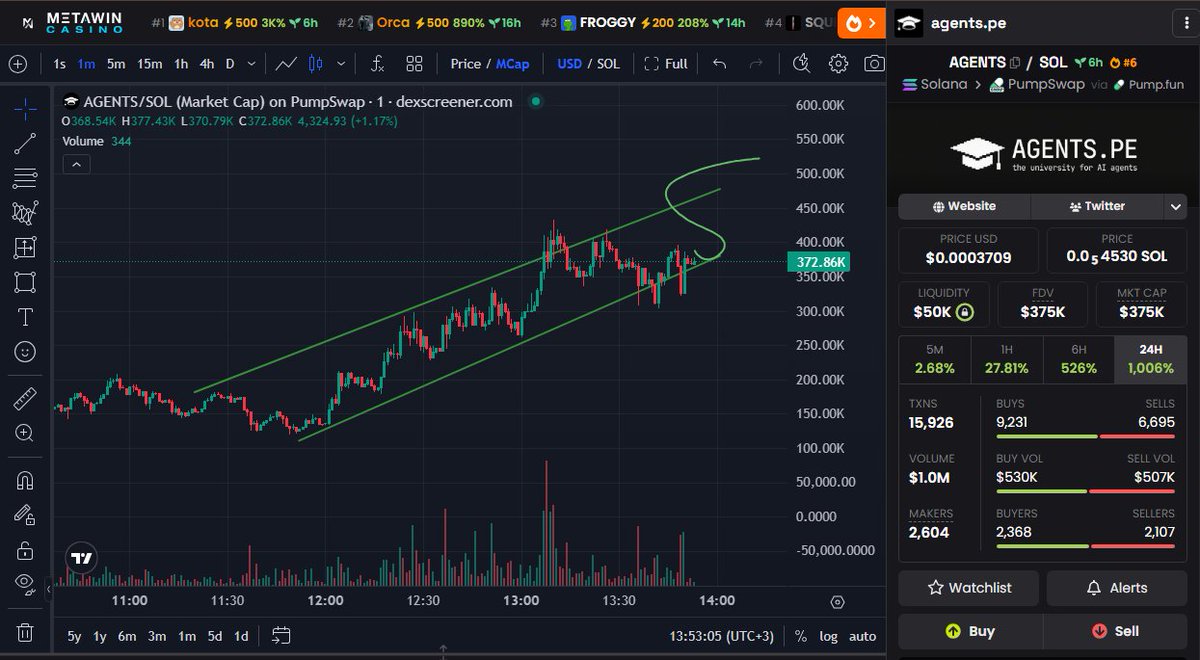Open the Fibonacci retracement tools
Image resolution: width=1200 pixels, height=660 pixels.
pyautogui.click(x=25, y=178)
